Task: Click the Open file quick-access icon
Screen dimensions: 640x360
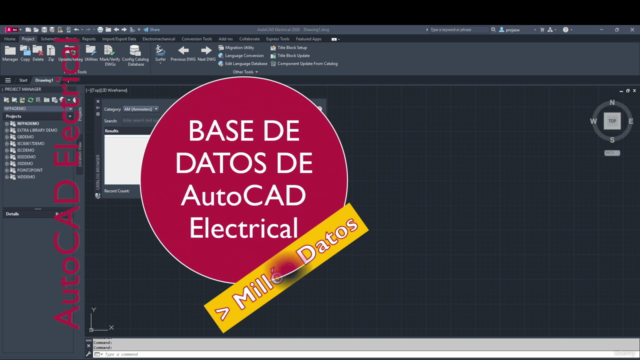Action: pos(36,30)
